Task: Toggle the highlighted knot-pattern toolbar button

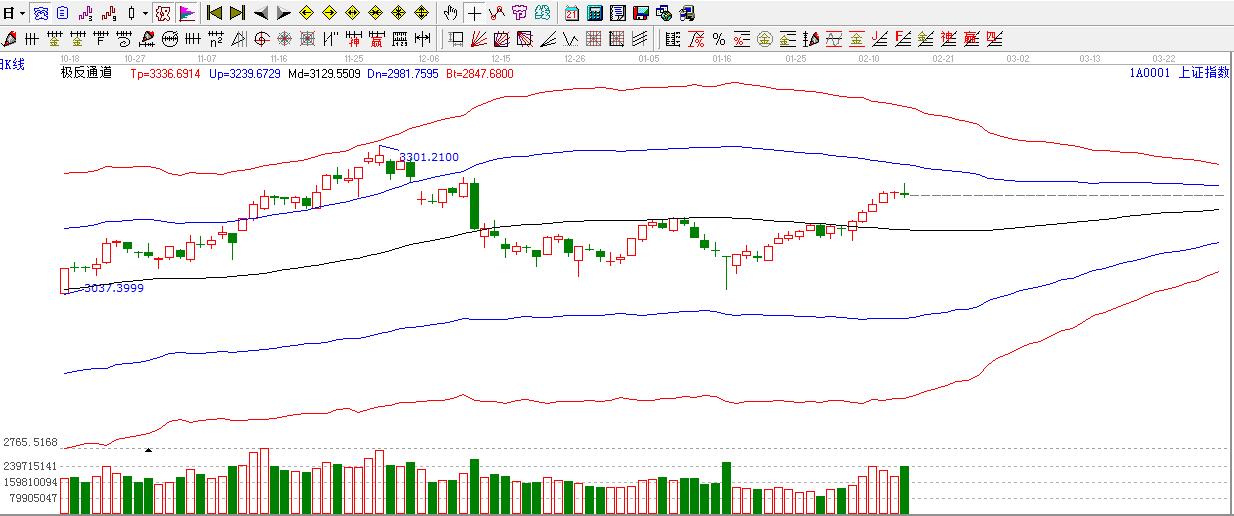Action: [x=162, y=14]
